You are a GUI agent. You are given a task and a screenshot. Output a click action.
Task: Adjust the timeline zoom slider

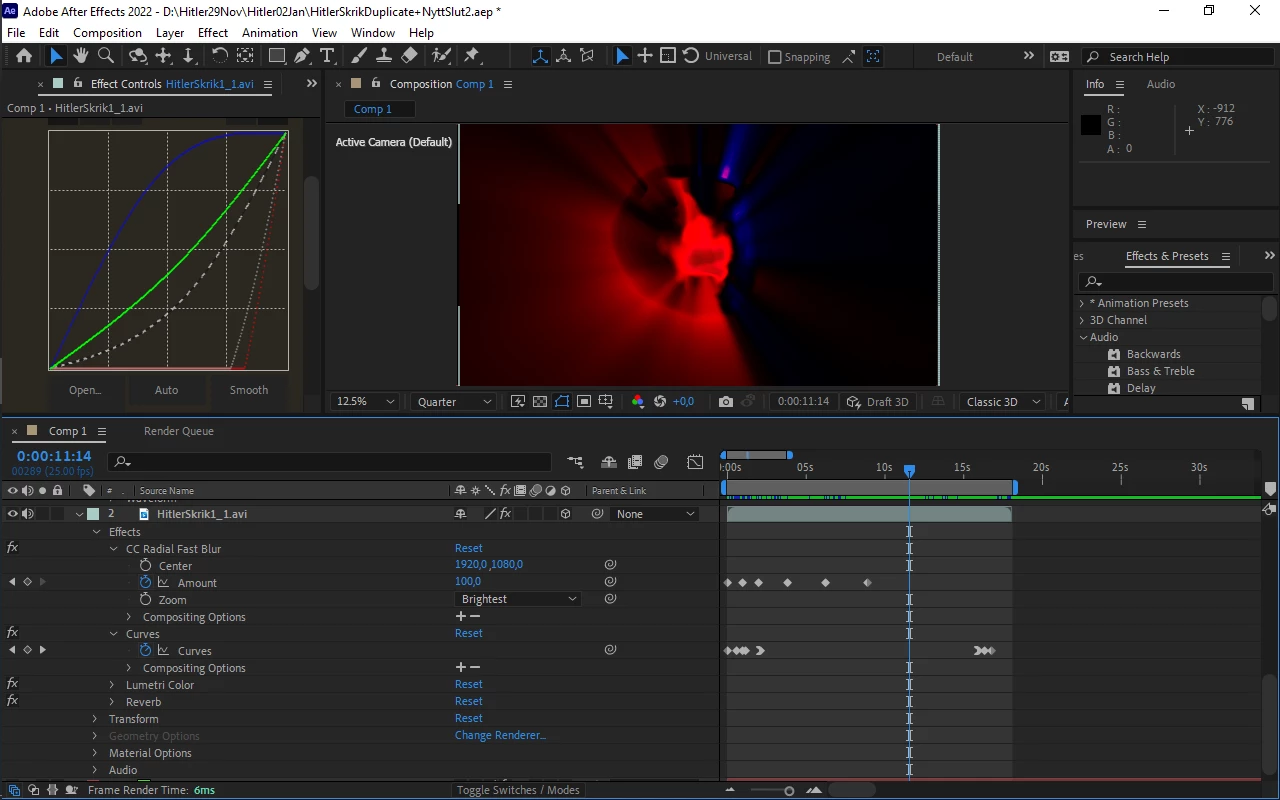tap(789, 791)
